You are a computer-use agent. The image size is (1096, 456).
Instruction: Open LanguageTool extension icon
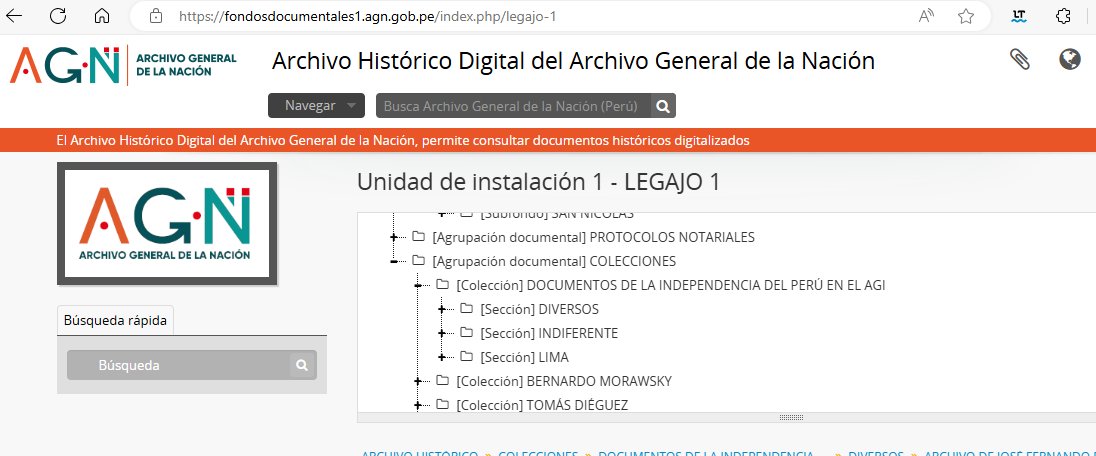click(x=1019, y=16)
